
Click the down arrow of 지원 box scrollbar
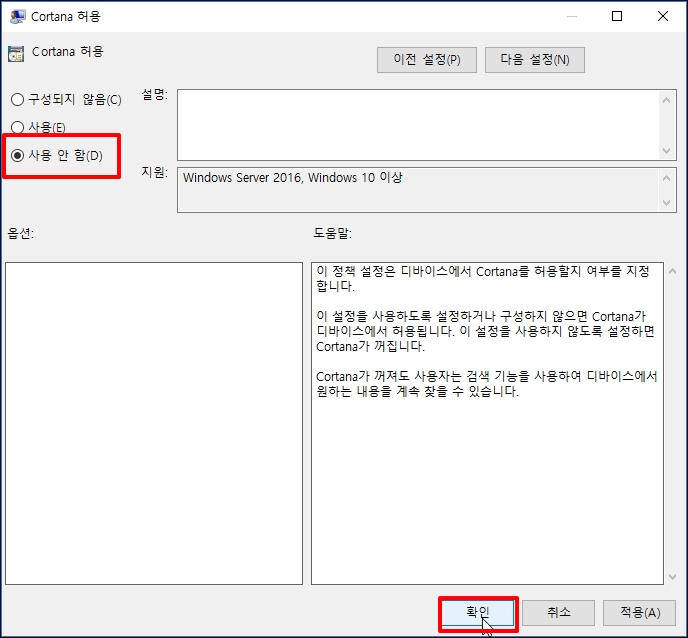[666, 203]
